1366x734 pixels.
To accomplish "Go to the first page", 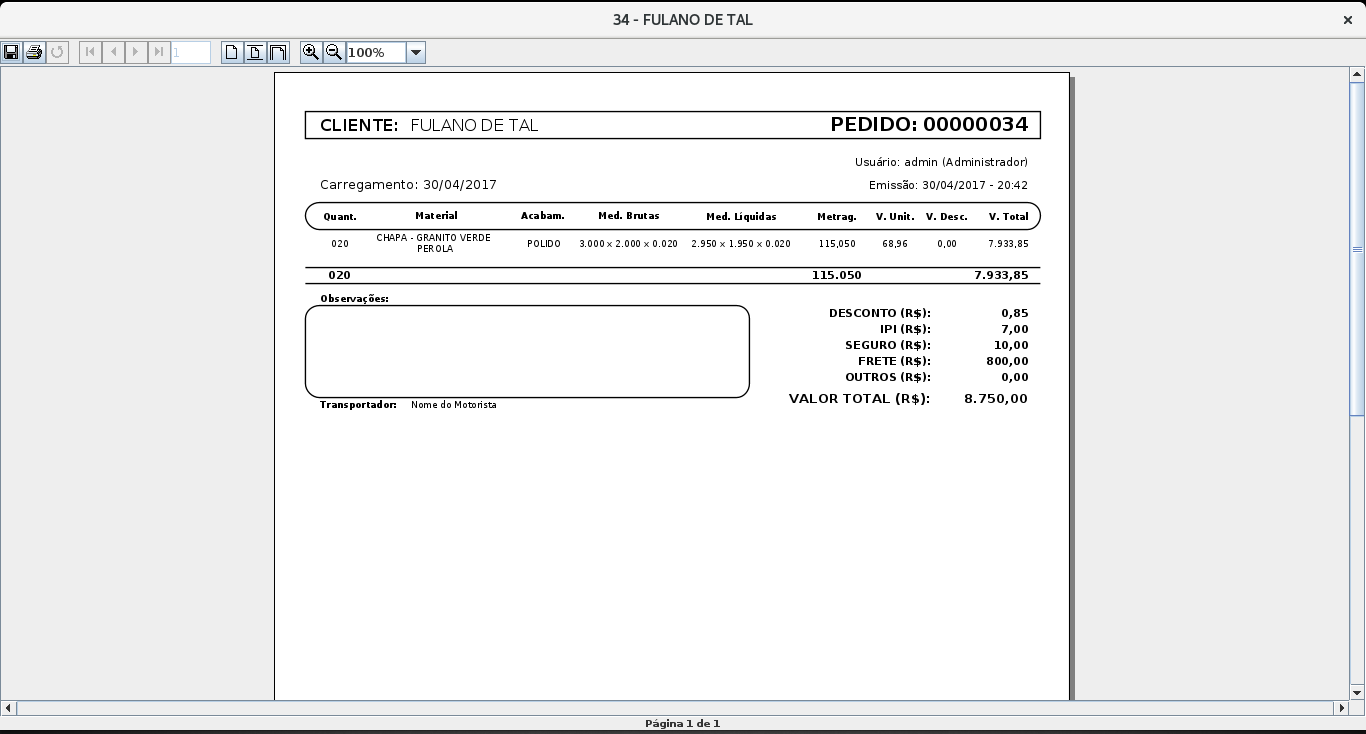I will click(90, 52).
